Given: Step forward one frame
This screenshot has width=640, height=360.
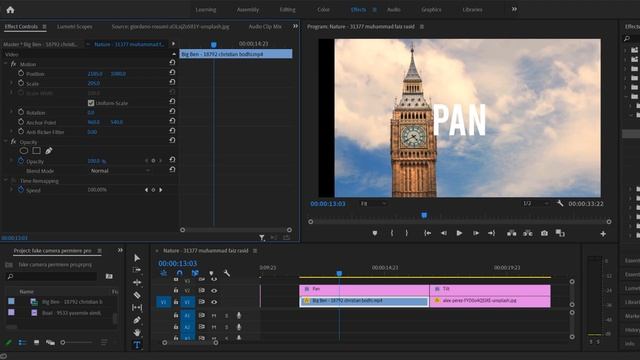Looking at the screenshot, I should coord(476,233).
